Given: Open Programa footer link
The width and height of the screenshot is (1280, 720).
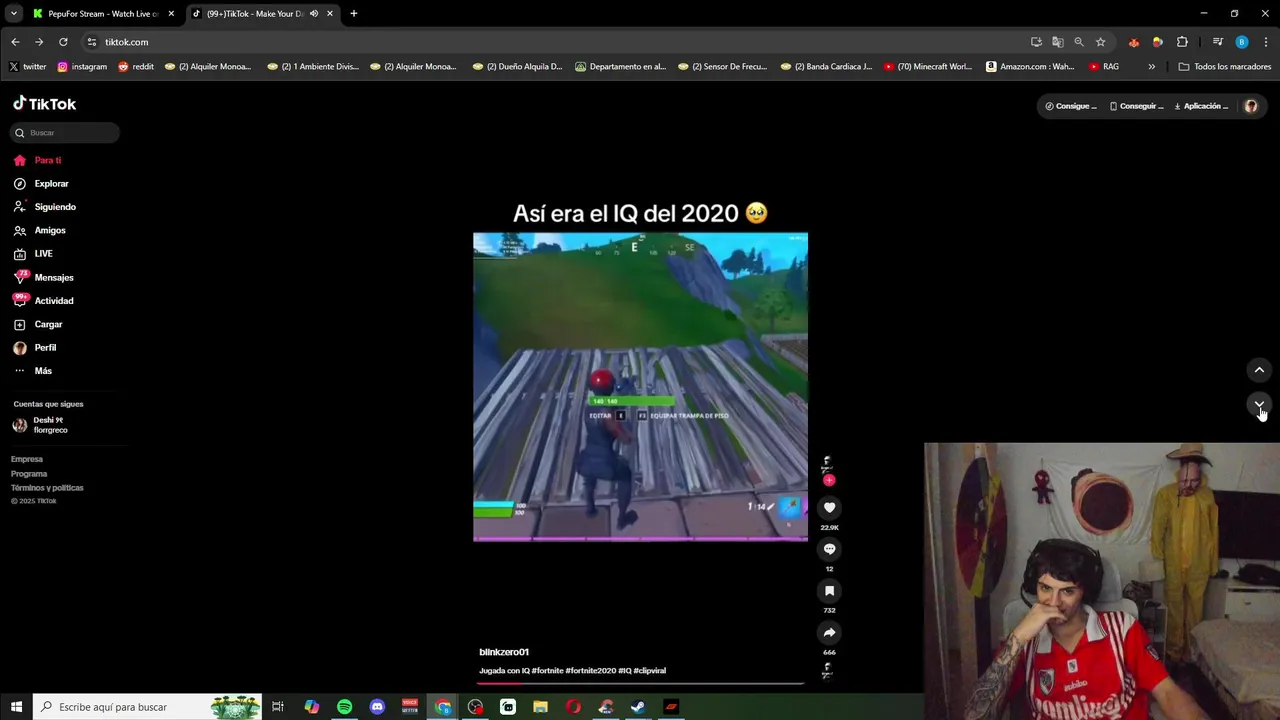Looking at the screenshot, I should coord(29,474).
